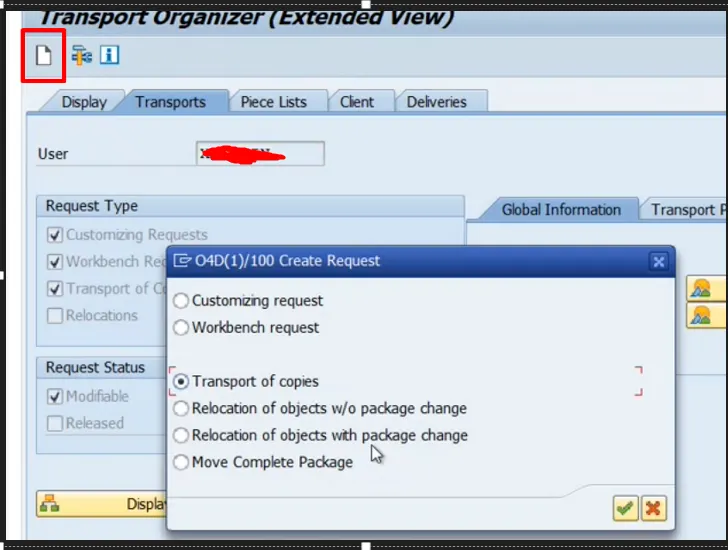Screen dimensions: 728x550
Task: Click the Display button with hierarchy icon
Action: pyautogui.click(x=101, y=504)
